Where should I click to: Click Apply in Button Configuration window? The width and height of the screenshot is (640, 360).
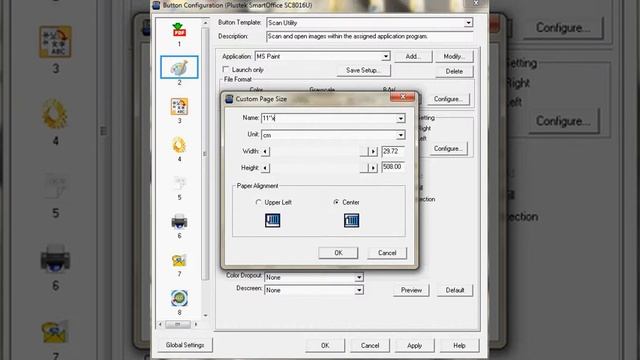click(x=414, y=345)
